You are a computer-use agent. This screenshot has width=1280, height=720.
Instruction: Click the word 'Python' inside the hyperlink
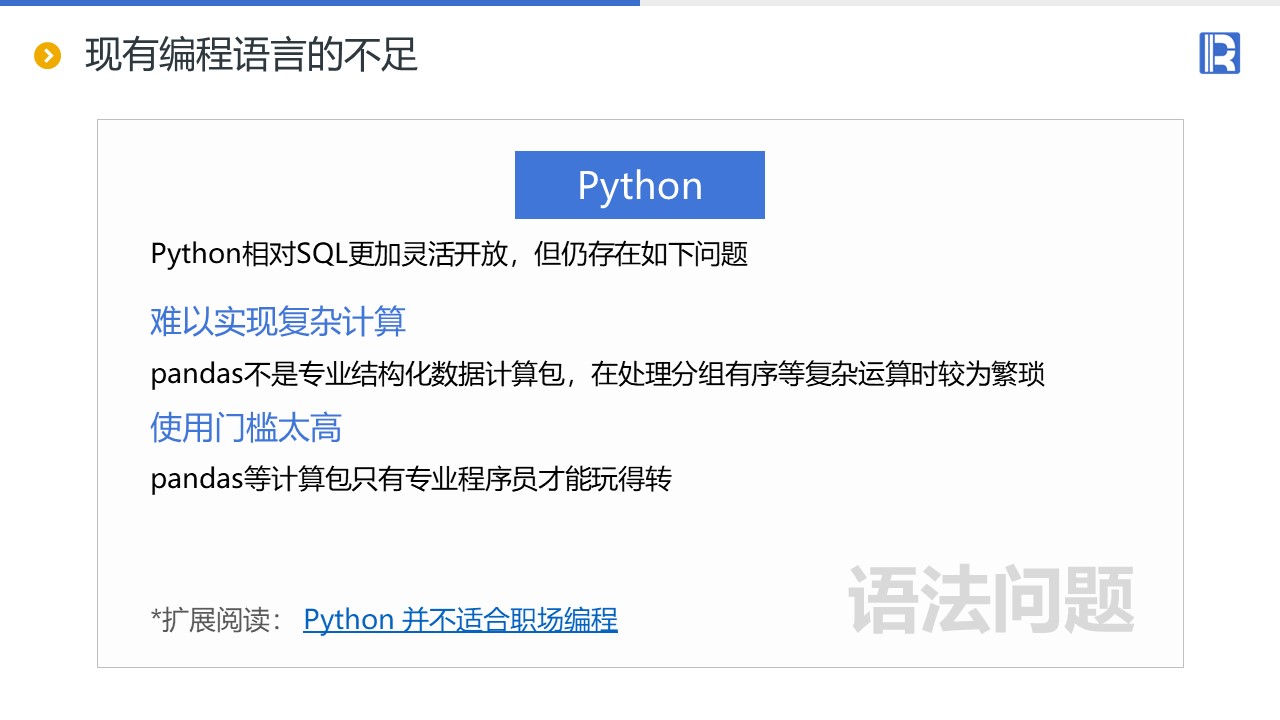point(348,620)
